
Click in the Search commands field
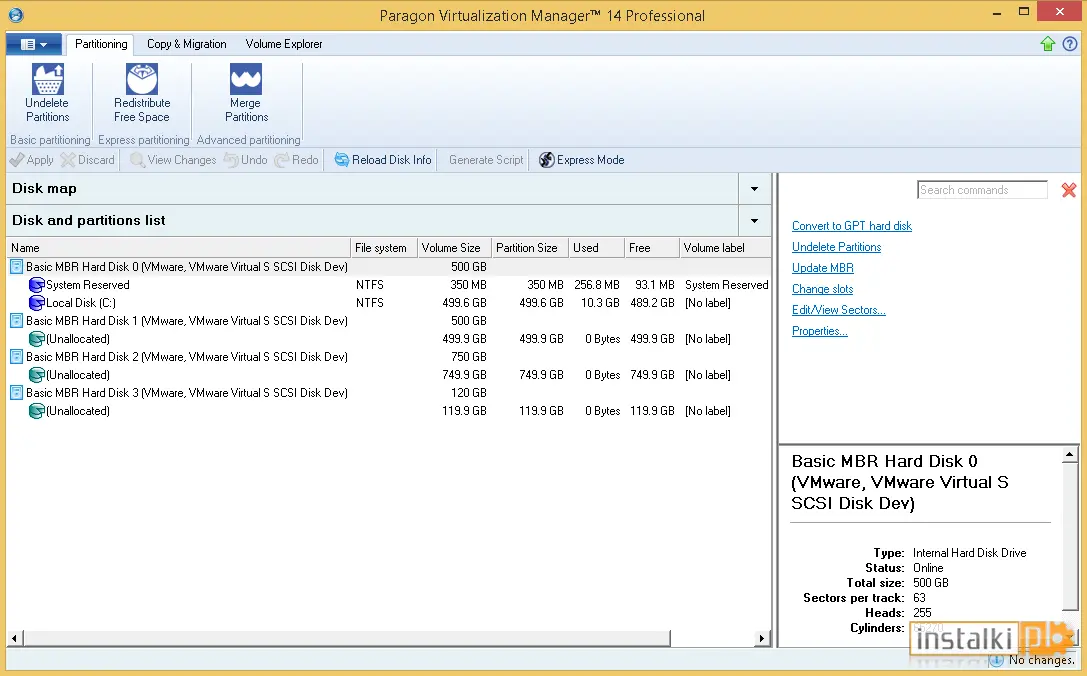(982, 190)
